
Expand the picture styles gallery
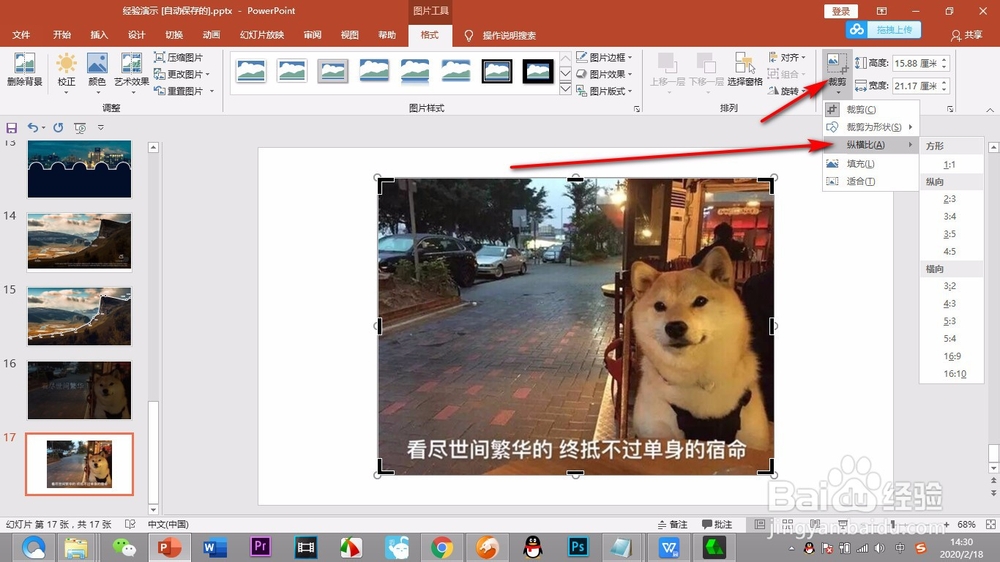pos(565,89)
